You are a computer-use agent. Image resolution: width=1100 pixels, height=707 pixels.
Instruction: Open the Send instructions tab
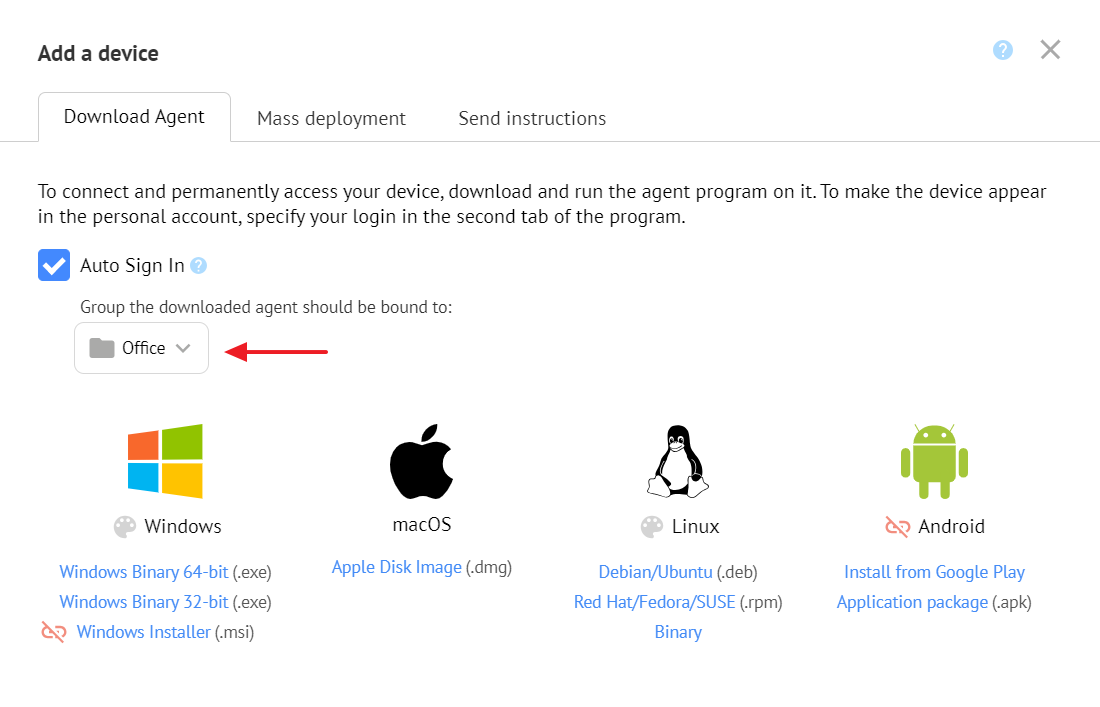click(x=532, y=119)
